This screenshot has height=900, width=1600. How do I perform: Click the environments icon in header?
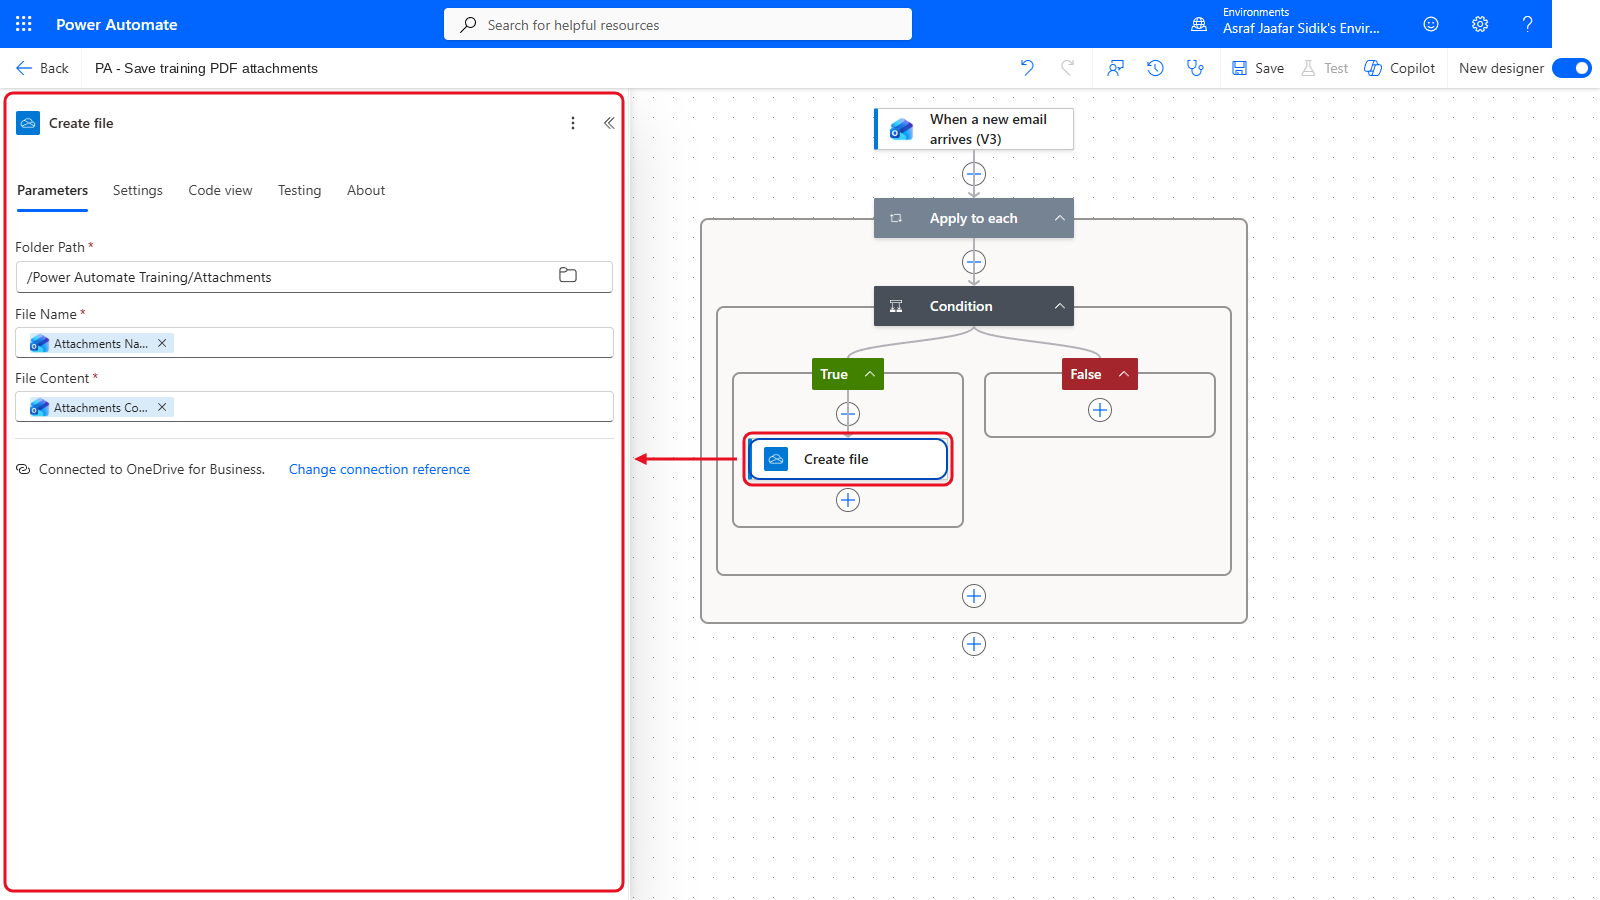pos(1199,24)
